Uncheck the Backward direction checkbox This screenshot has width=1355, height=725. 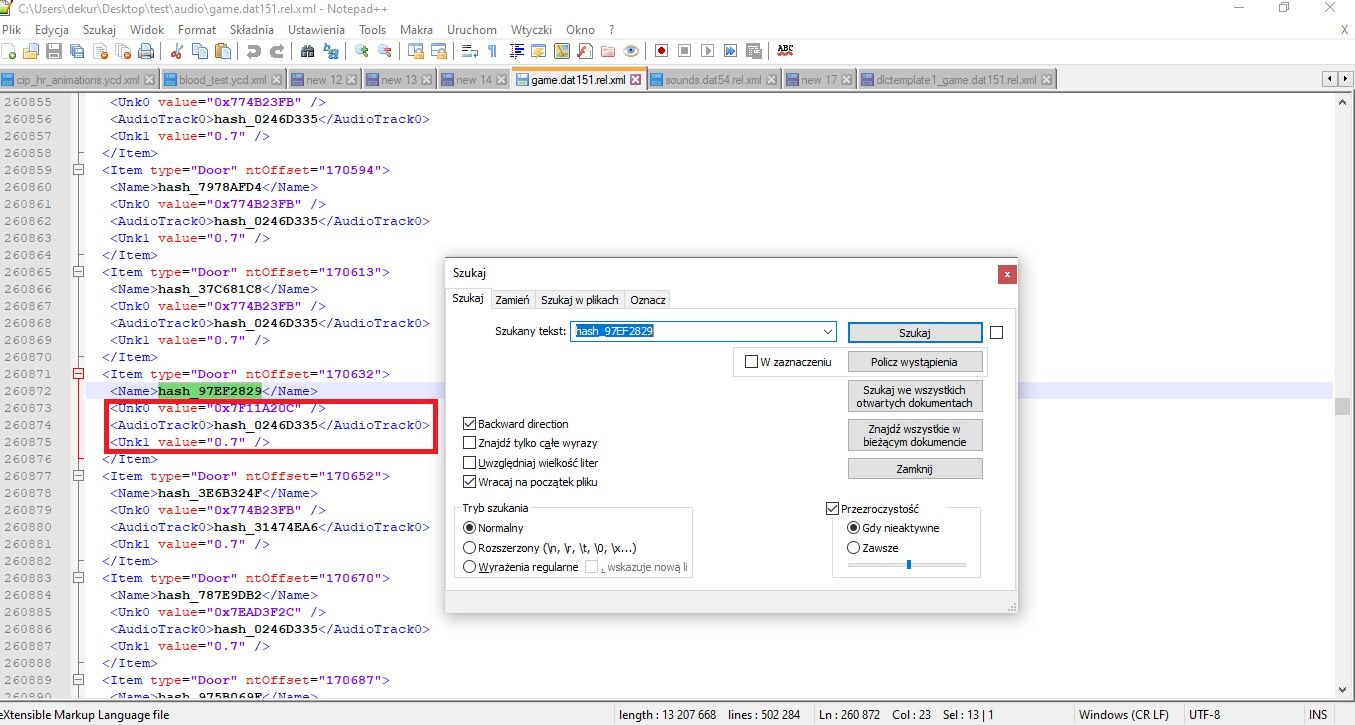470,424
